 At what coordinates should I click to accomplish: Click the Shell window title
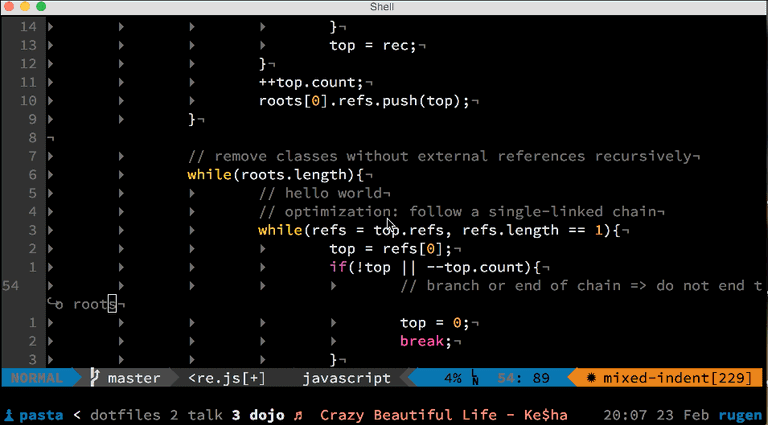click(x=383, y=7)
